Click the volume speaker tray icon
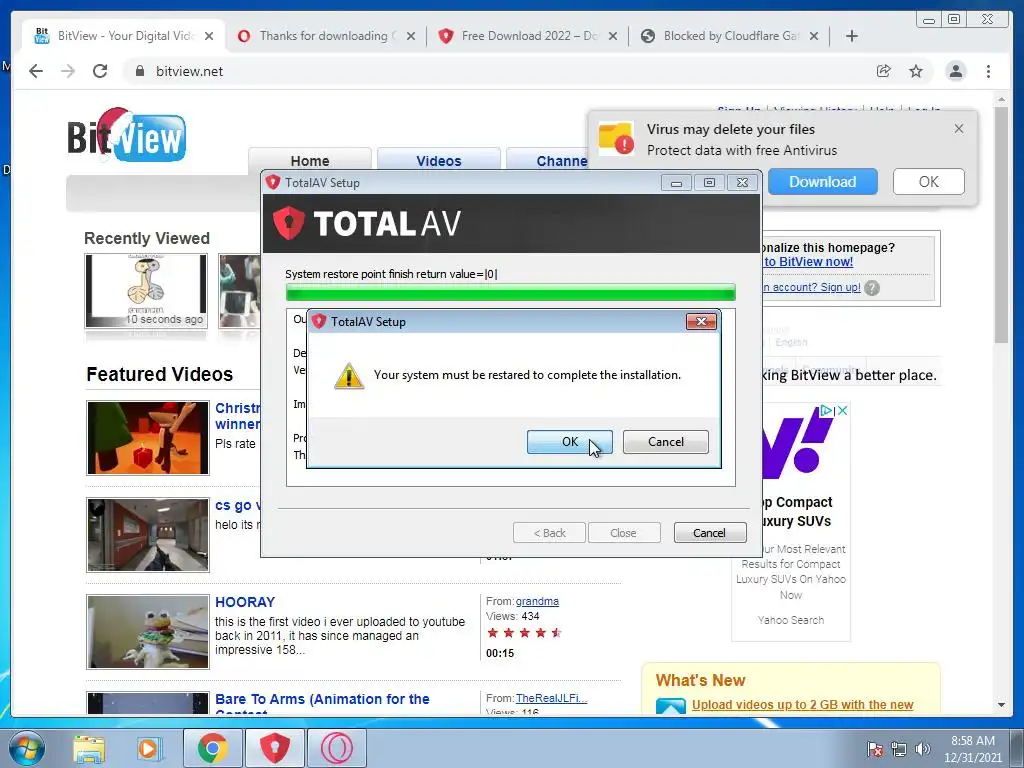 tap(922, 749)
